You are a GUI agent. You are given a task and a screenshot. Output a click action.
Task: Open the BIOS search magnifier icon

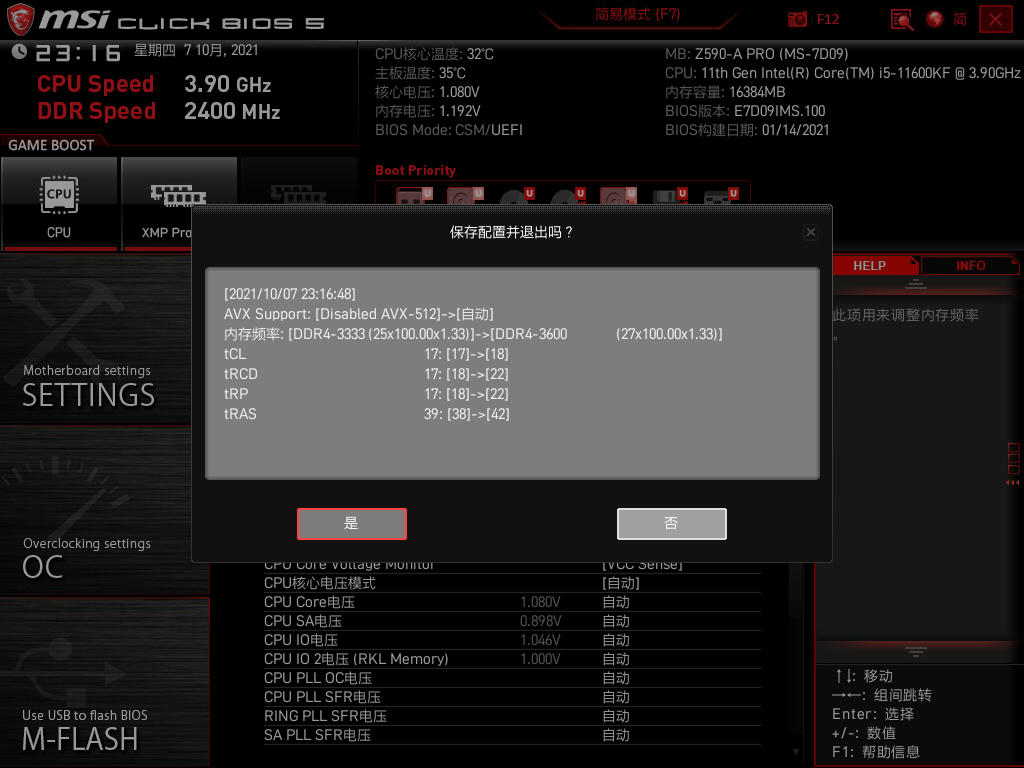point(901,19)
